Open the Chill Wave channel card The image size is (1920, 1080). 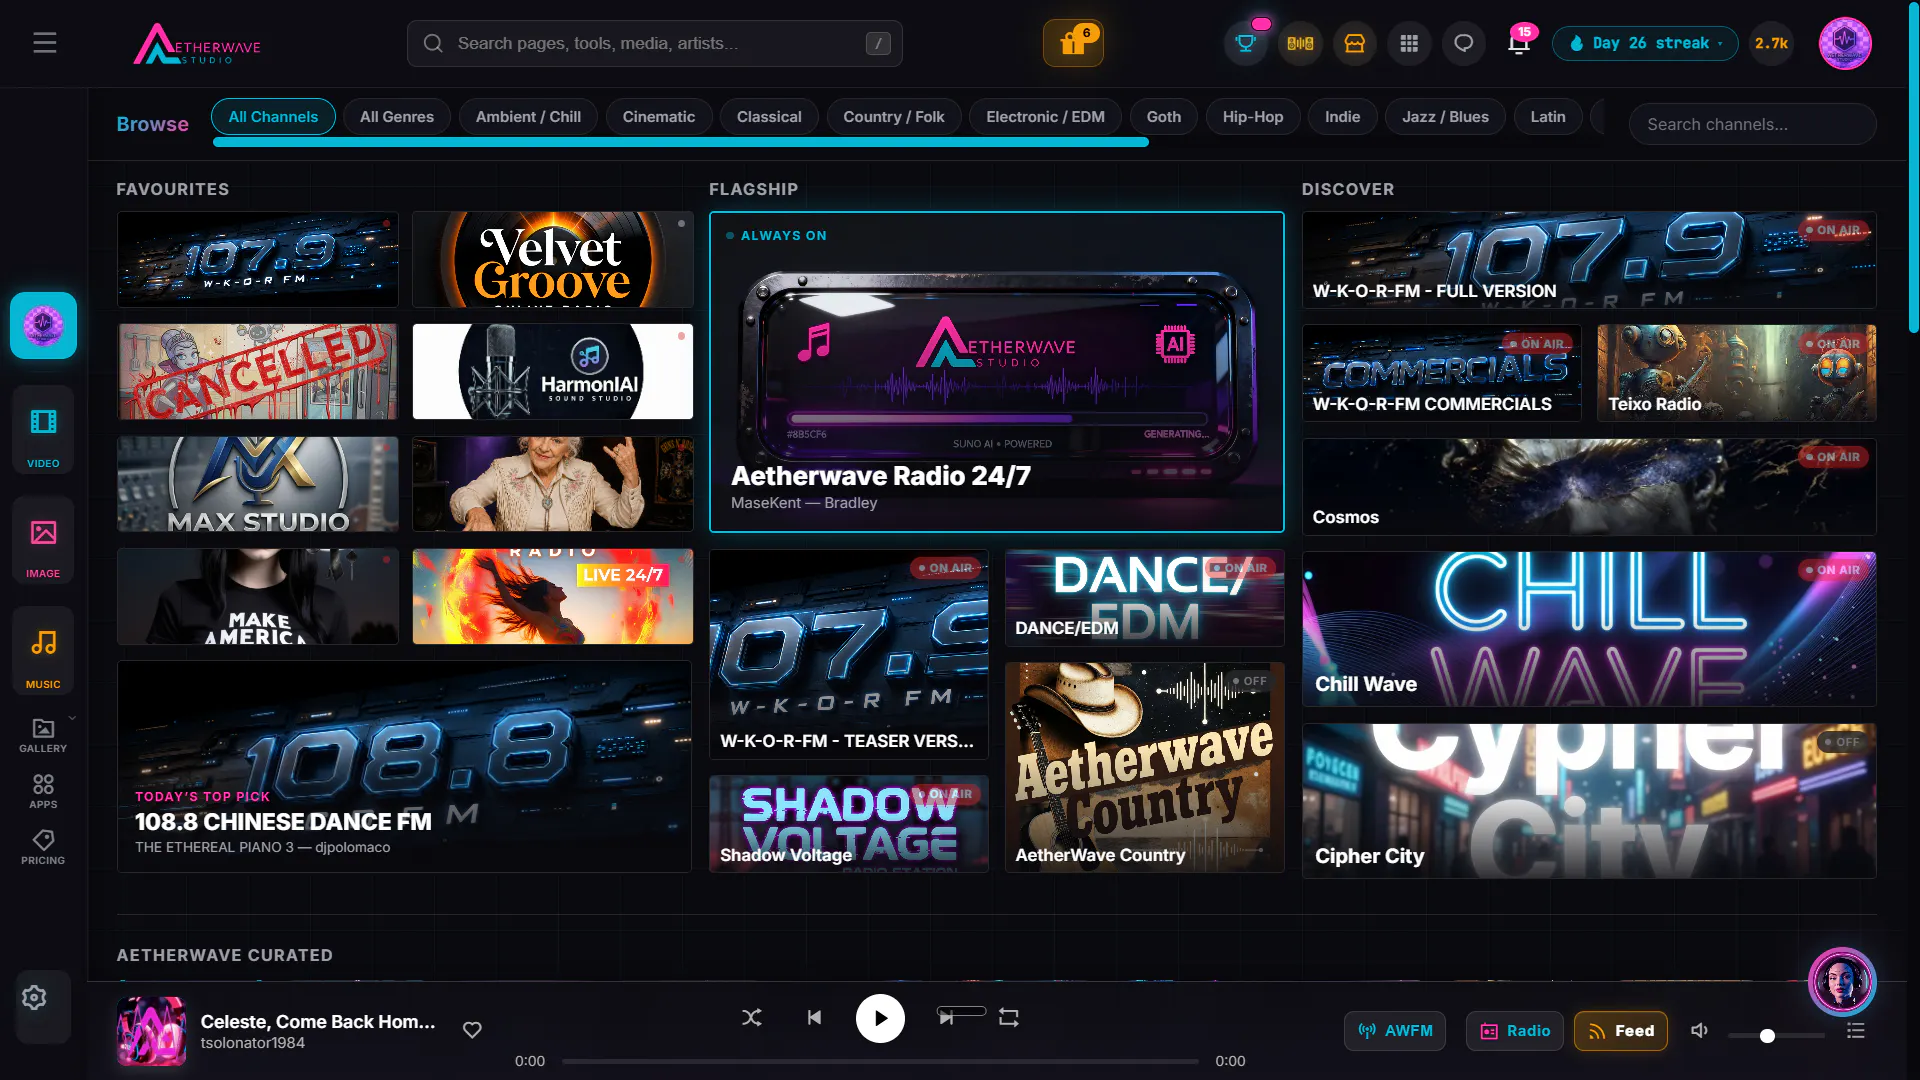pos(1589,629)
